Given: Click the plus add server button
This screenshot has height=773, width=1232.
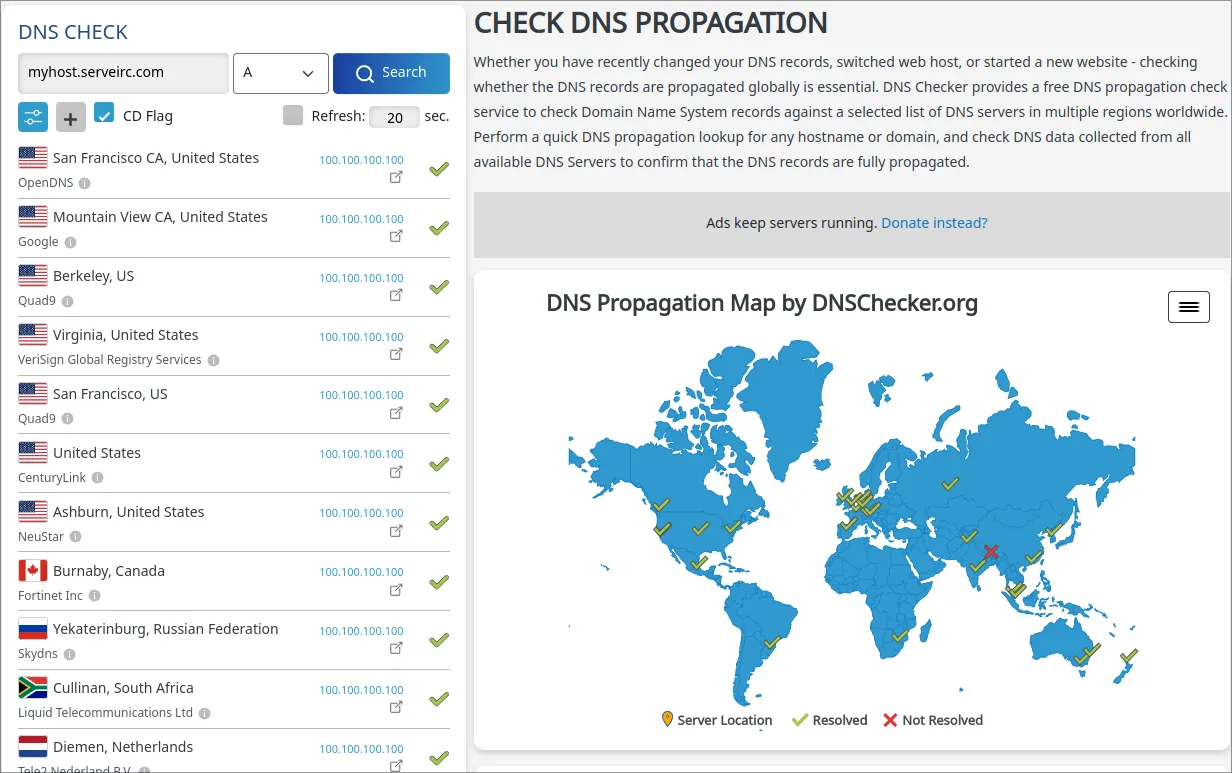Looking at the screenshot, I should click(x=71, y=117).
